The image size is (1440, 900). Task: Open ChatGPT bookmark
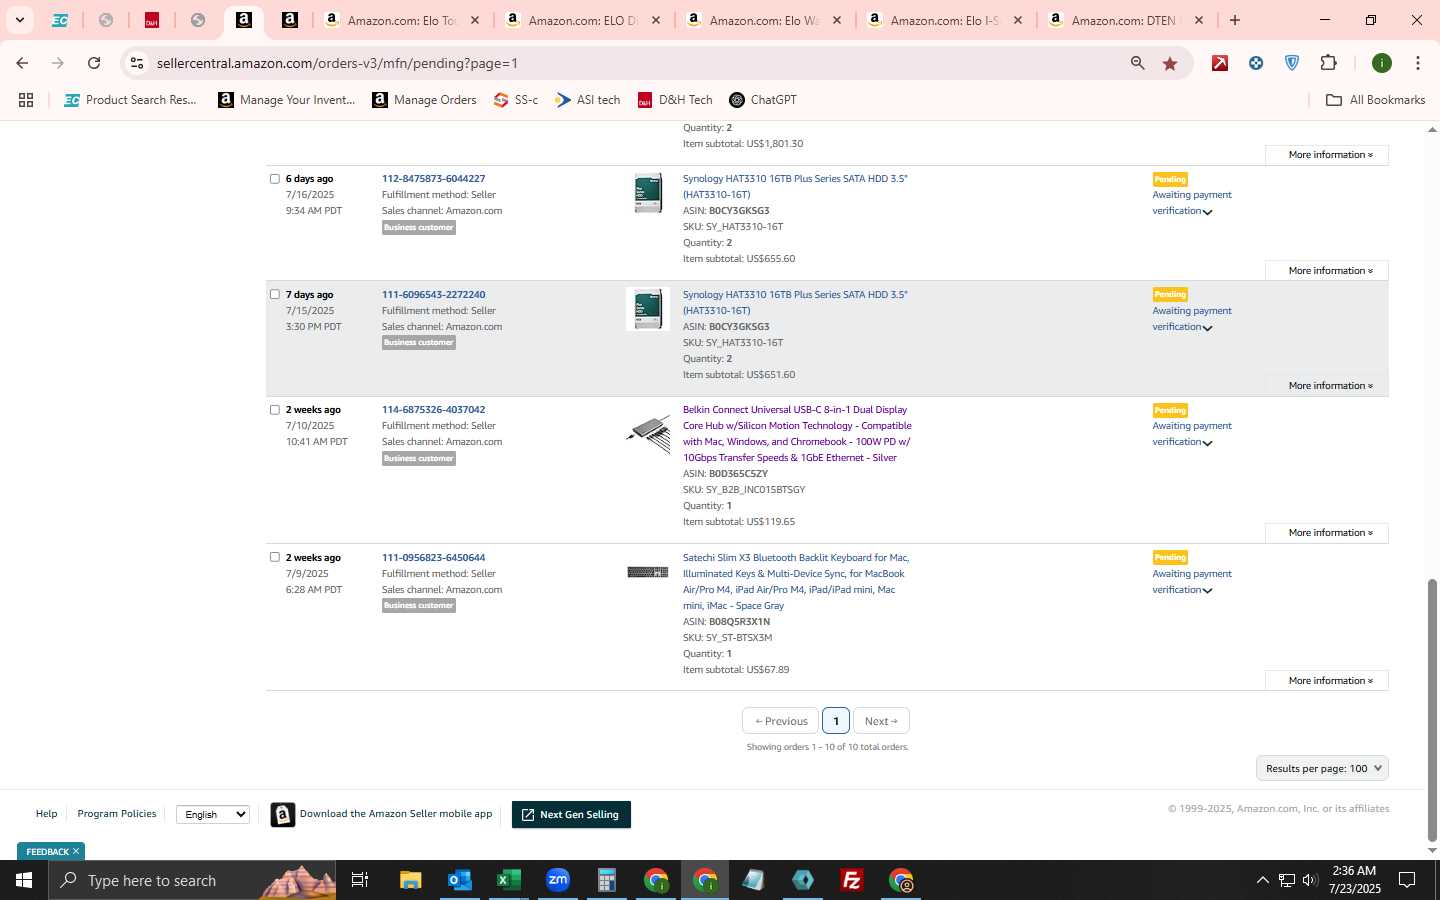[763, 100]
